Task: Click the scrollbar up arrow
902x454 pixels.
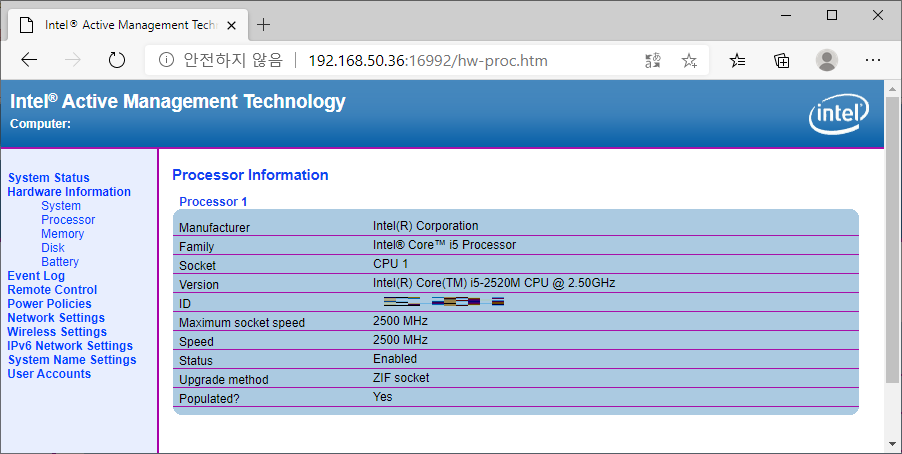Action: tap(892, 89)
